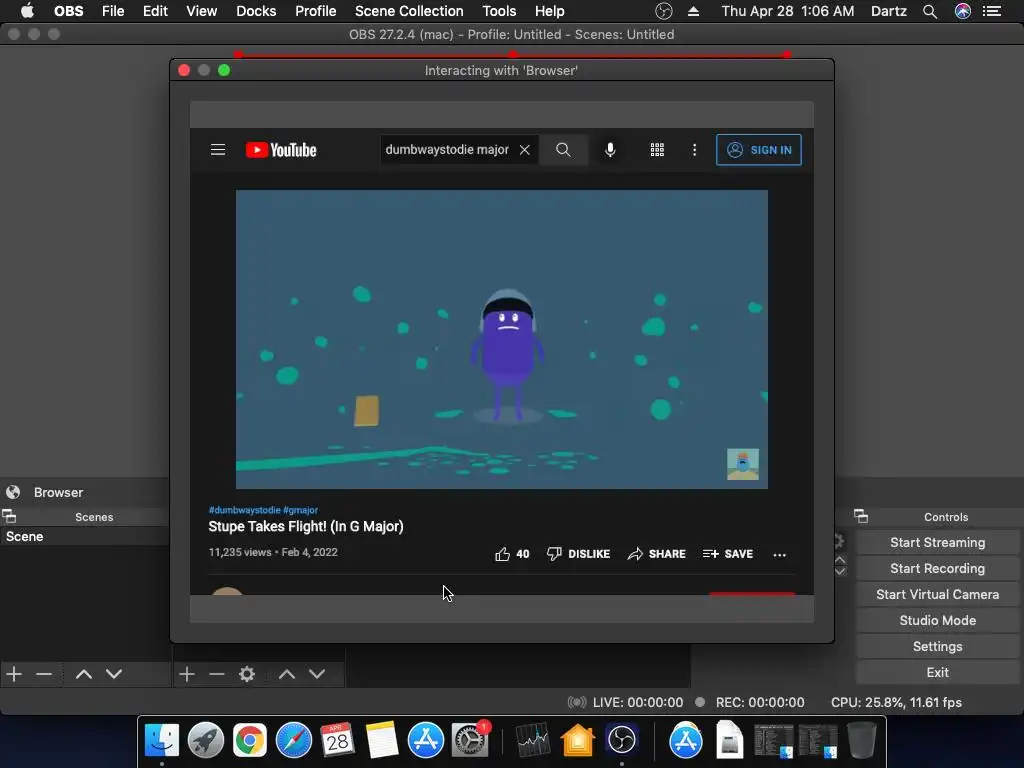The height and width of the screenshot is (768, 1024).
Task: Open the #dumbwaystodie hashtag link
Action: [244, 510]
